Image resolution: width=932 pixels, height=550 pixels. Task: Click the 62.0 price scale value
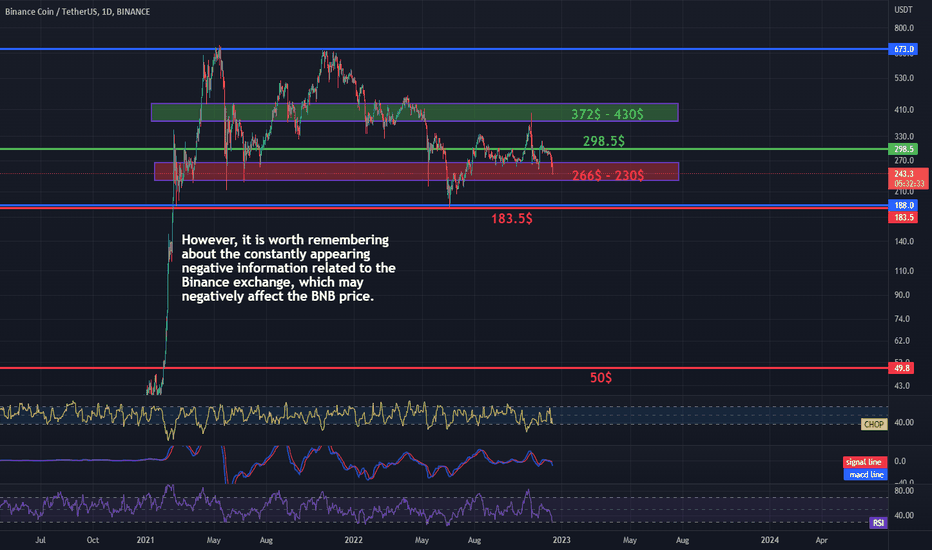click(902, 341)
